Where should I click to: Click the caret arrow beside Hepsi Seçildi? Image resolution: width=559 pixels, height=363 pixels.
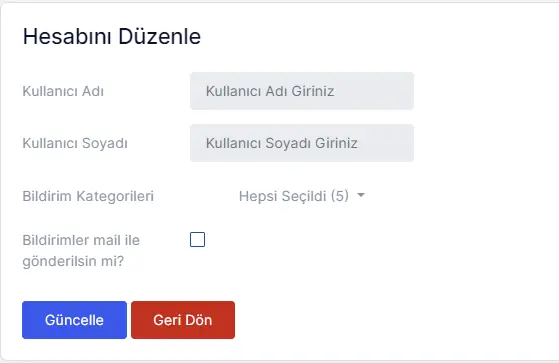(361, 195)
